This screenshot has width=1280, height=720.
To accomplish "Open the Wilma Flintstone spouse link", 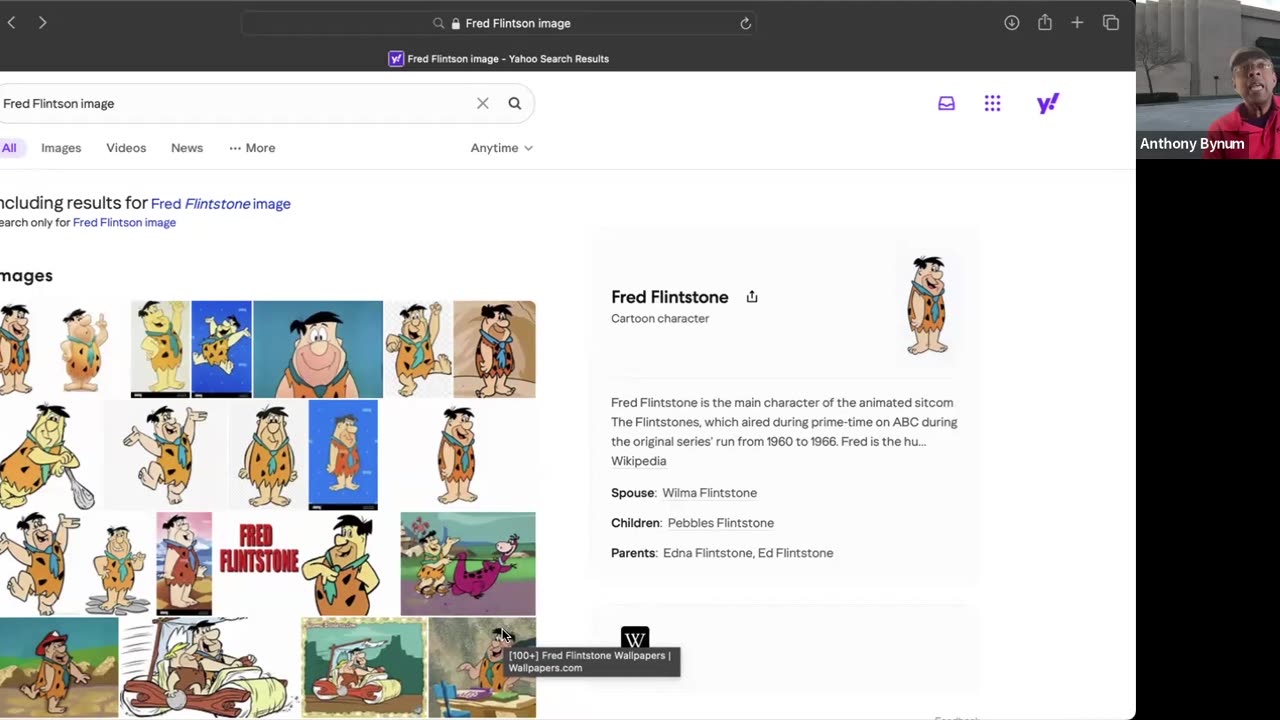I will coord(709,493).
